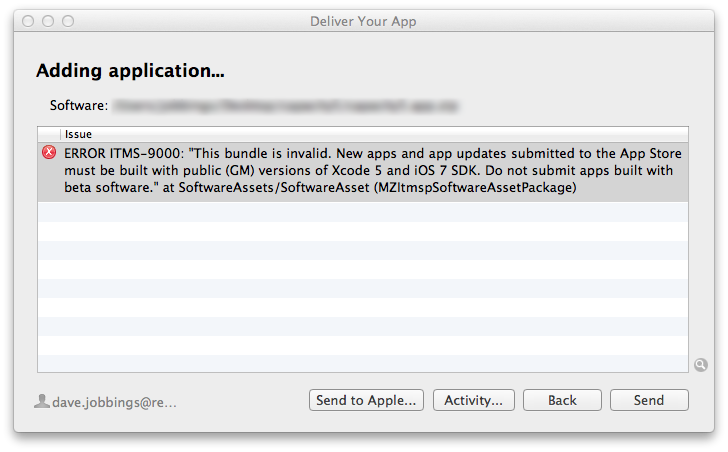This screenshot has height=452, width=728.
Task: Click the user account icon next to dave.jobbings
Action: pyautogui.click(x=42, y=401)
